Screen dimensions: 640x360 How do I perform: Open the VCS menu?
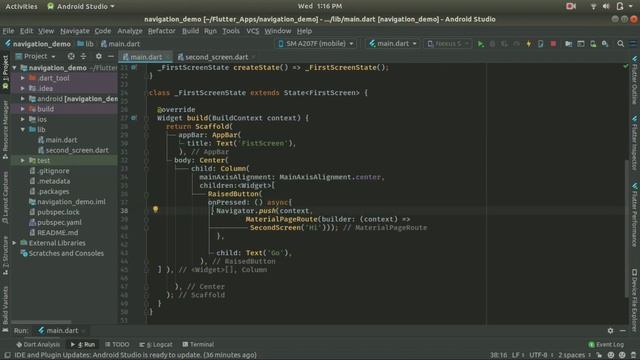pos(252,31)
